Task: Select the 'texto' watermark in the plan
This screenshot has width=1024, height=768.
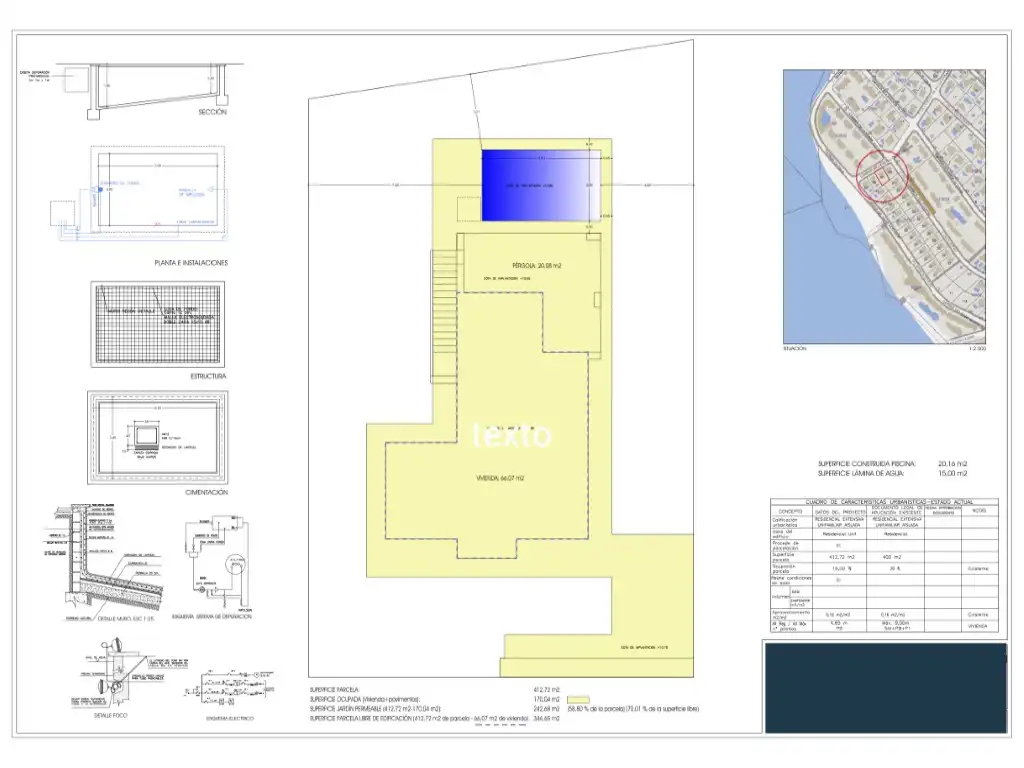Action: [512, 436]
